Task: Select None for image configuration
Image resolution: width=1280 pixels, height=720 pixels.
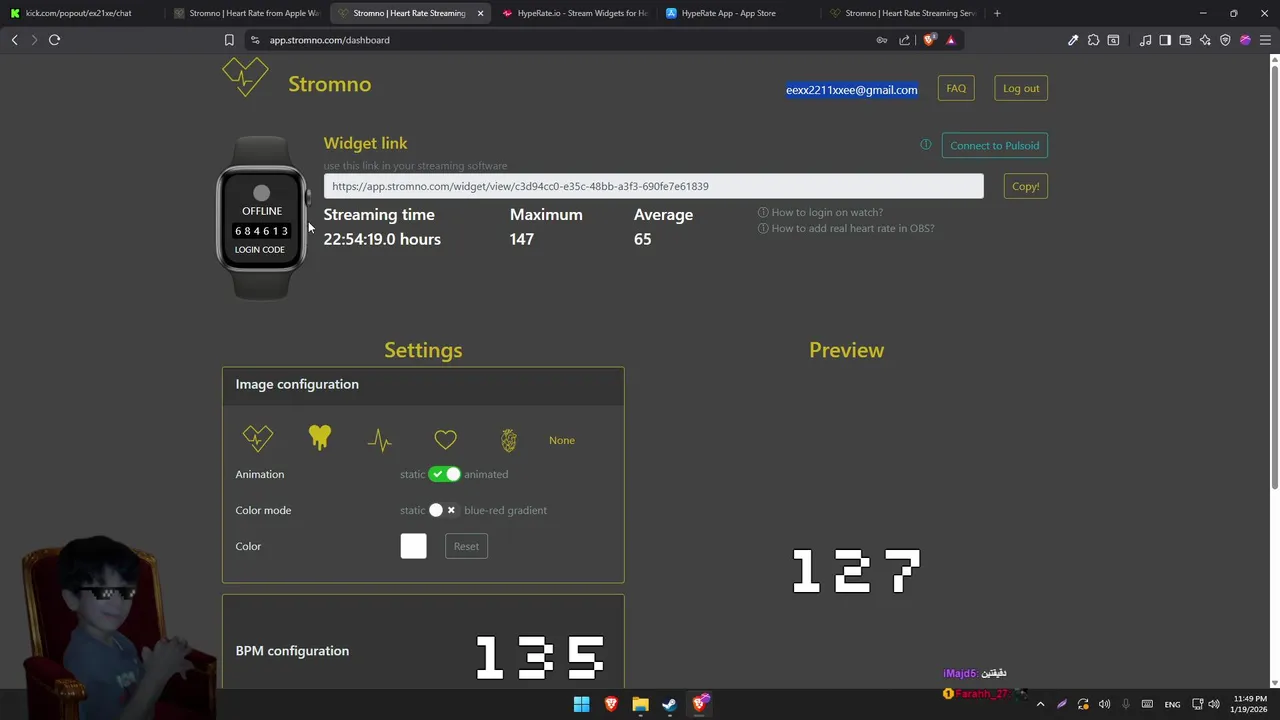Action: click(562, 440)
